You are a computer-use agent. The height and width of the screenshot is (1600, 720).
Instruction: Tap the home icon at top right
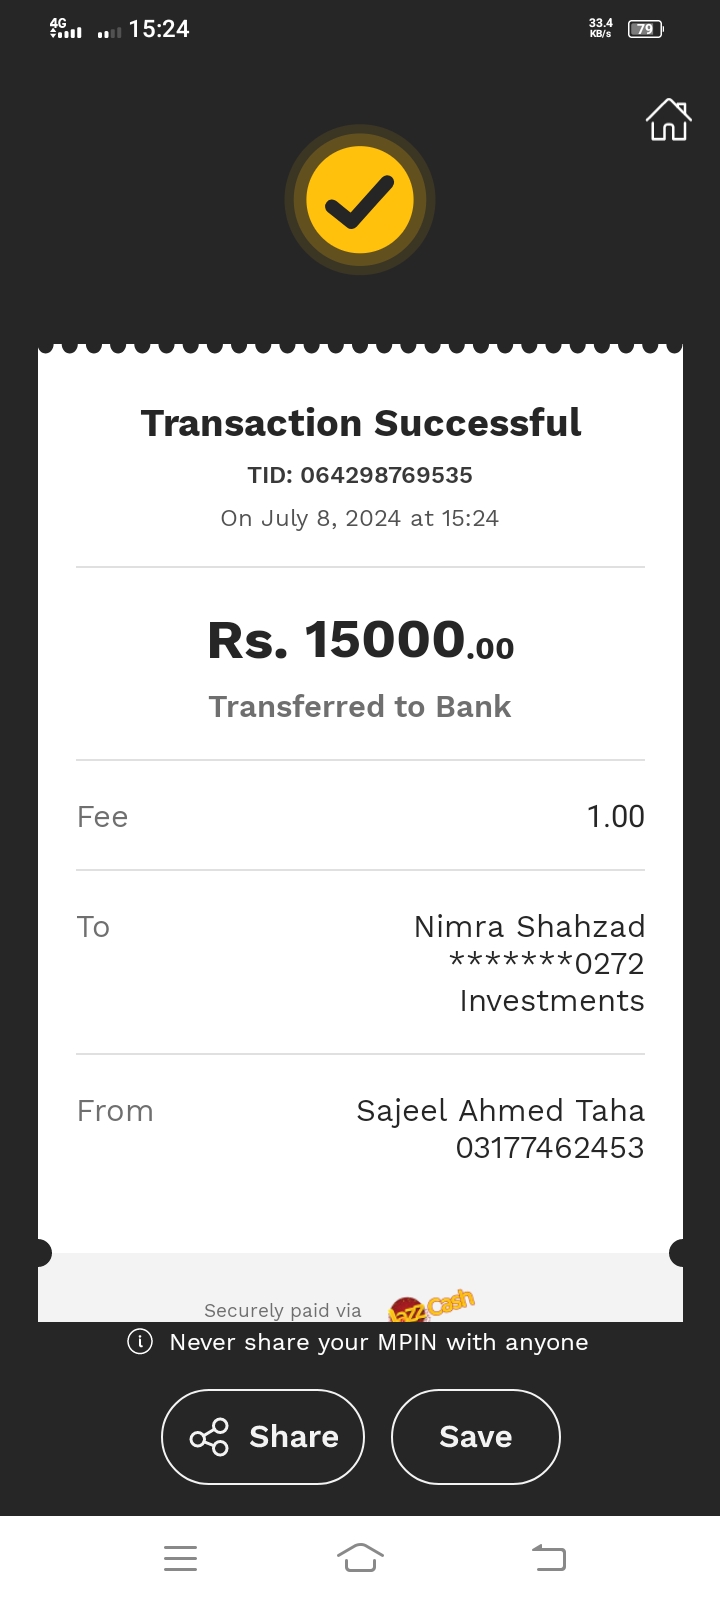[x=668, y=120]
